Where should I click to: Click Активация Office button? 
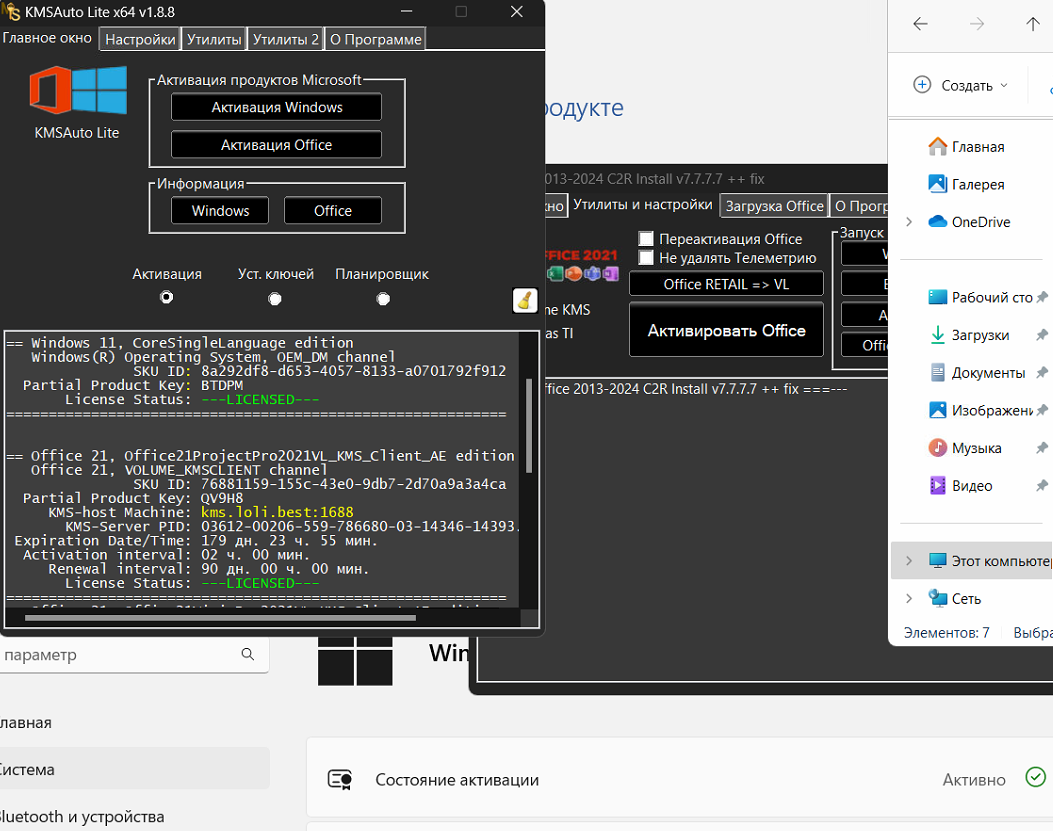click(x=277, y=144)
